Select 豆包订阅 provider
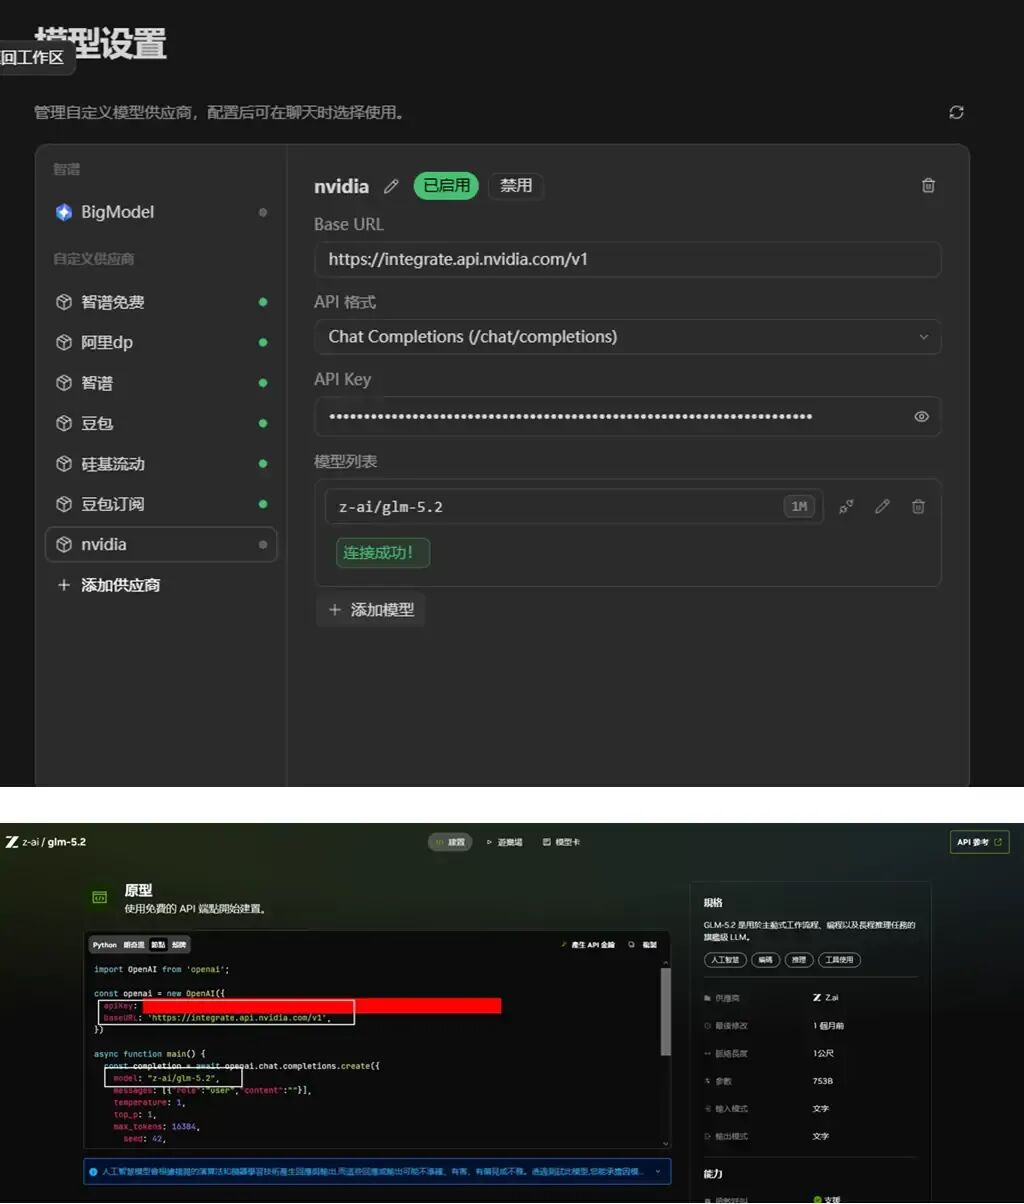The image size is (1024, 1204). [161, 504]
